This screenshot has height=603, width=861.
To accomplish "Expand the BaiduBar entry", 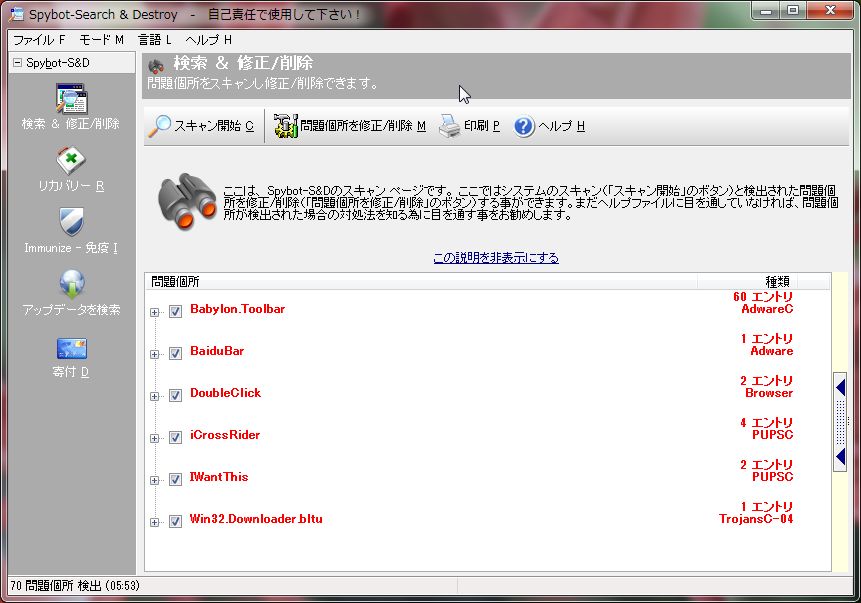I will tap(154, 354).
